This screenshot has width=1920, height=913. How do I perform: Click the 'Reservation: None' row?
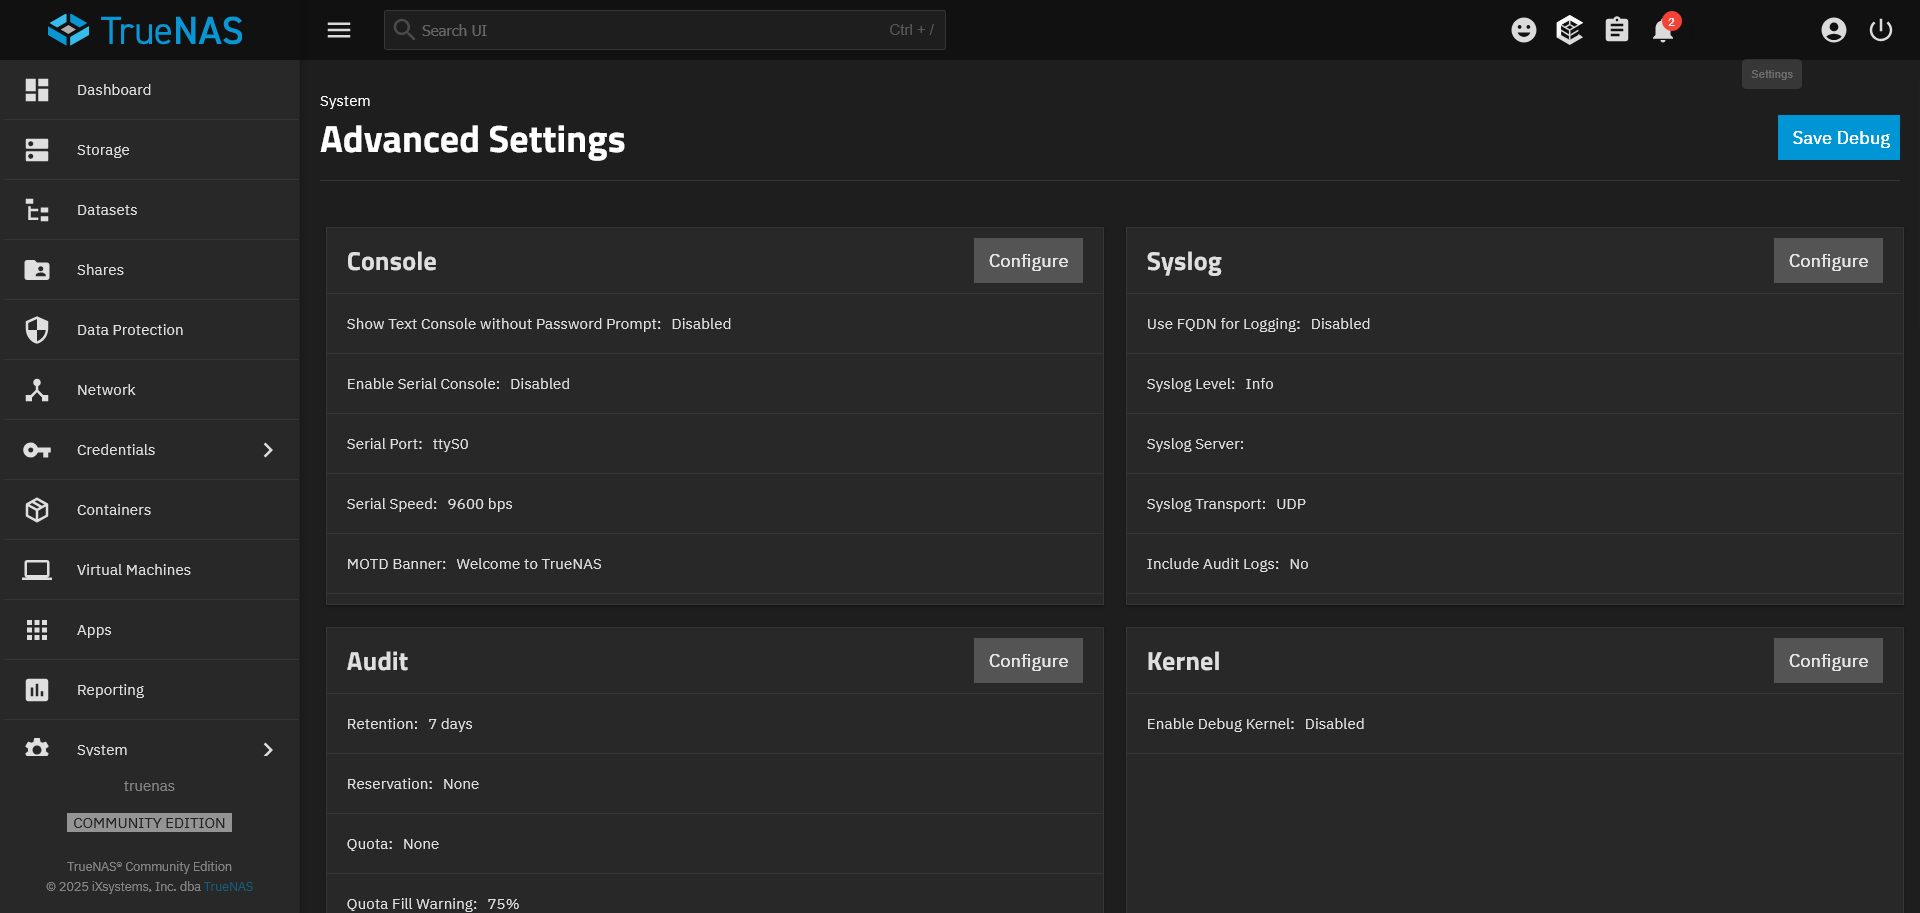[715, 784]
